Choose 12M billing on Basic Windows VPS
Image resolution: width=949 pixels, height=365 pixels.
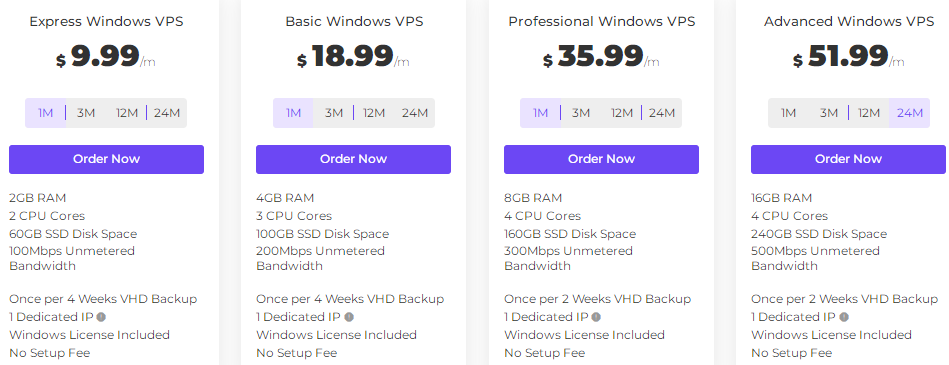(x=374, y=113)
